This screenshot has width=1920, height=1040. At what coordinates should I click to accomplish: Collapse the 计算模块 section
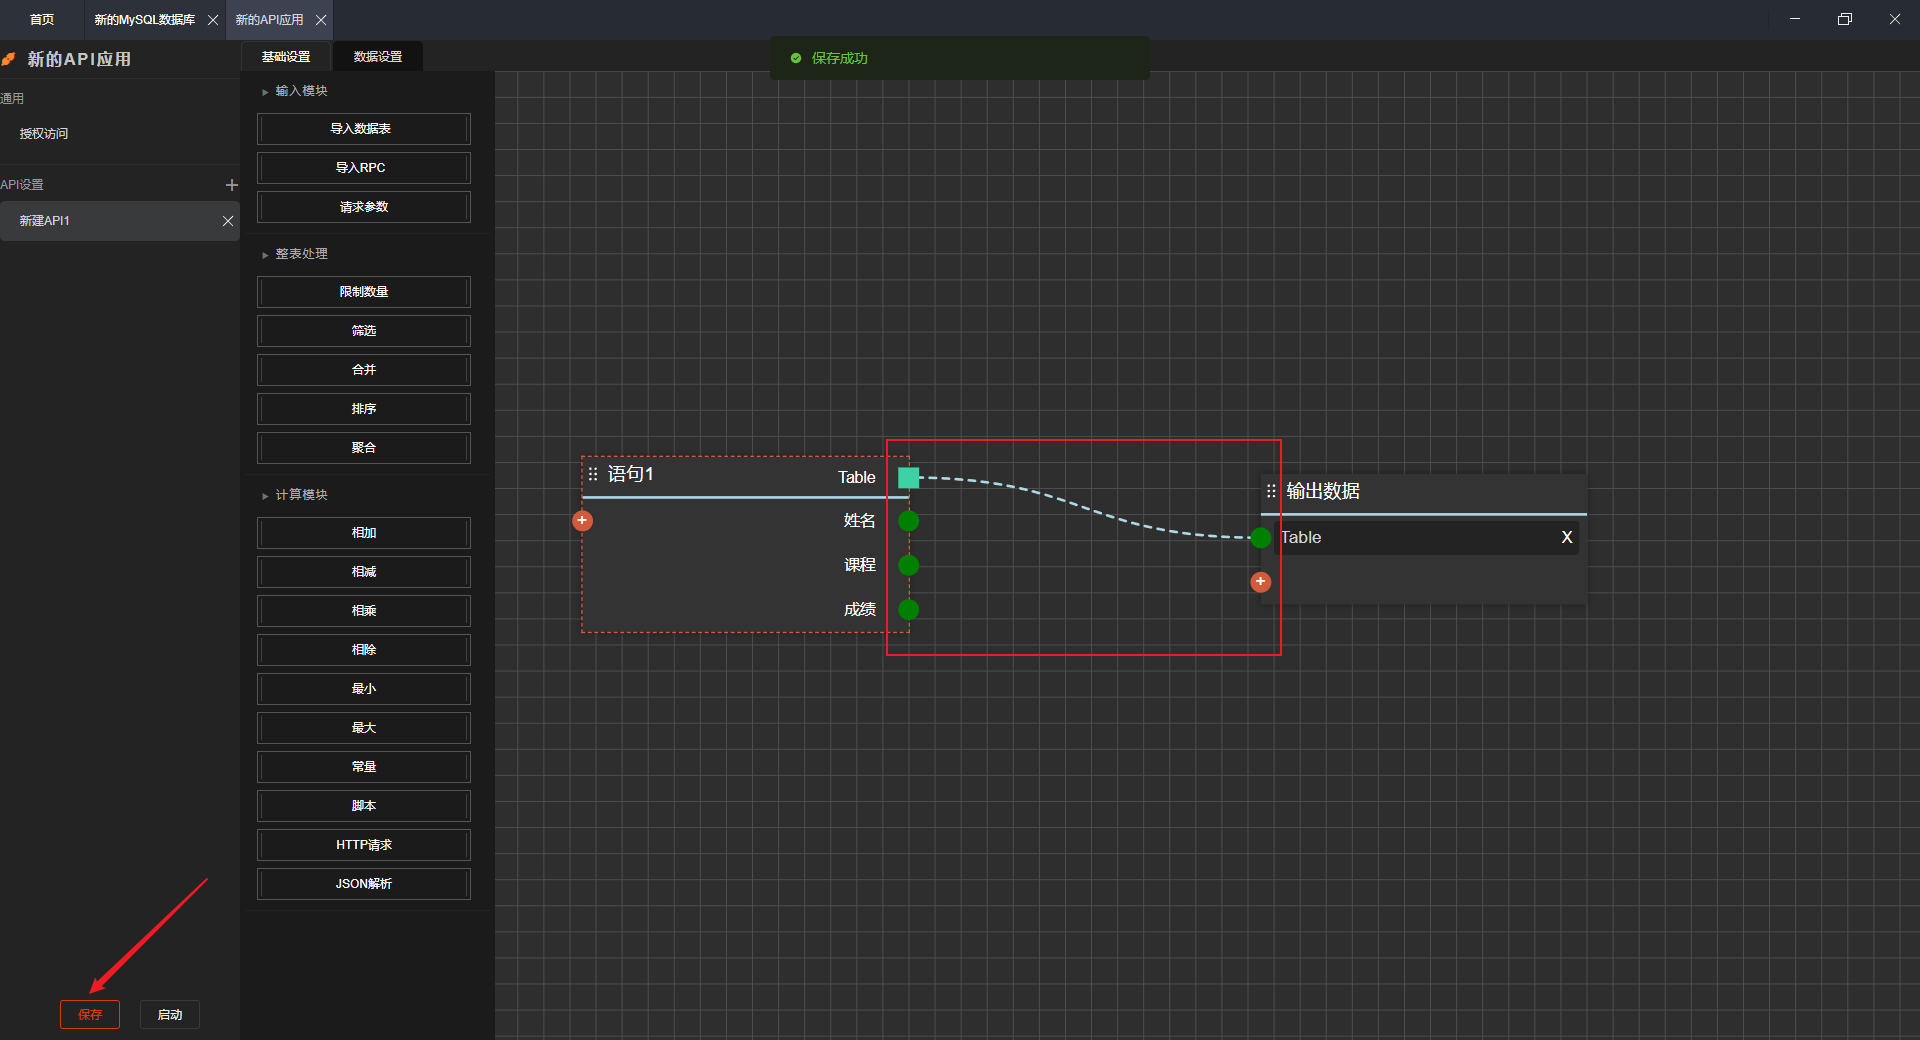point(265,496)
